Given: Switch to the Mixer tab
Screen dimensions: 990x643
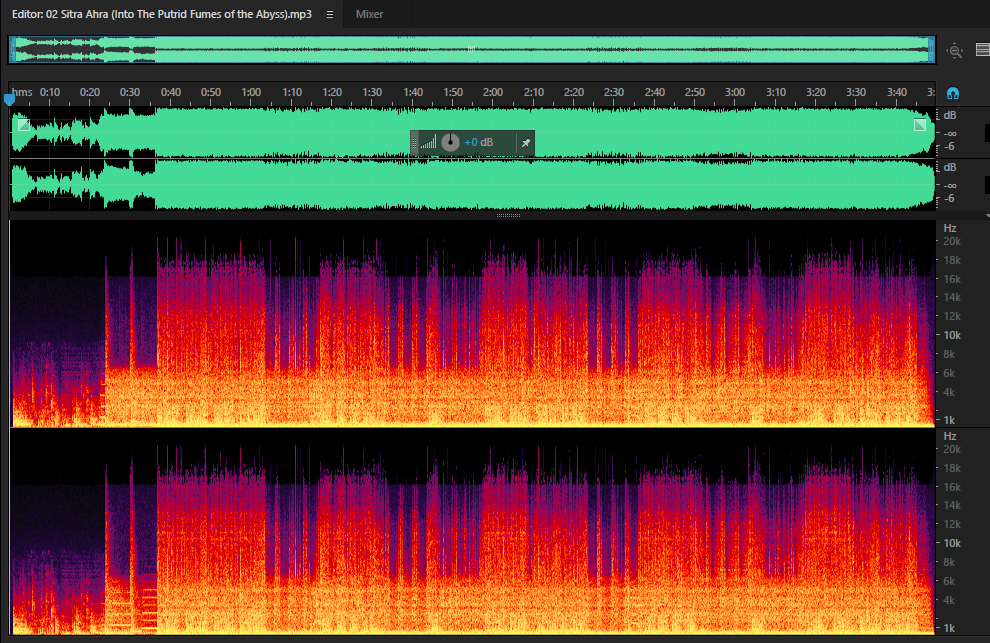Looking at the screenshot, I should (369, 14).
